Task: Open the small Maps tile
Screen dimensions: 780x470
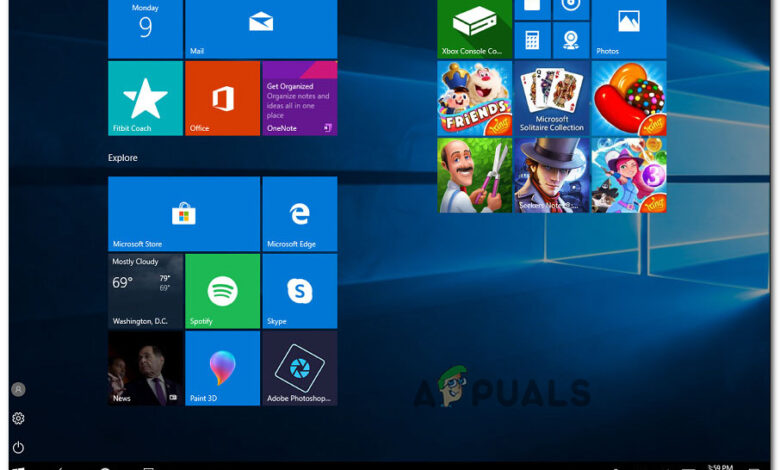Action: (571, 40)
